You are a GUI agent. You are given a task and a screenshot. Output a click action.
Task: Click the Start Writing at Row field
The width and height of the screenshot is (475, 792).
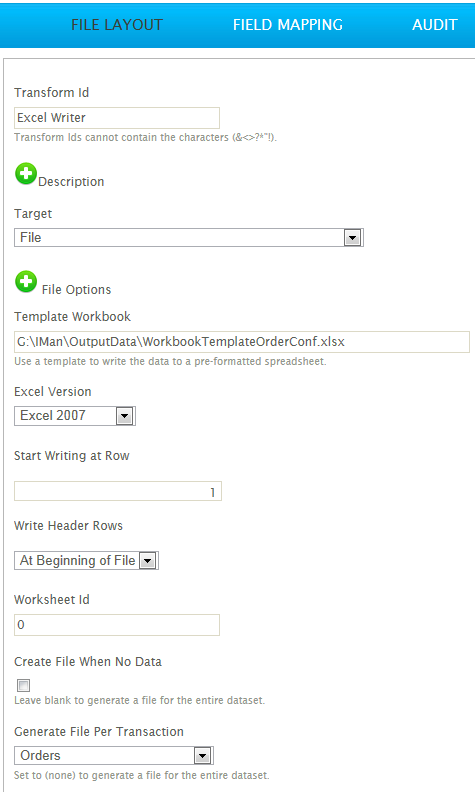(x=118, y=491)
